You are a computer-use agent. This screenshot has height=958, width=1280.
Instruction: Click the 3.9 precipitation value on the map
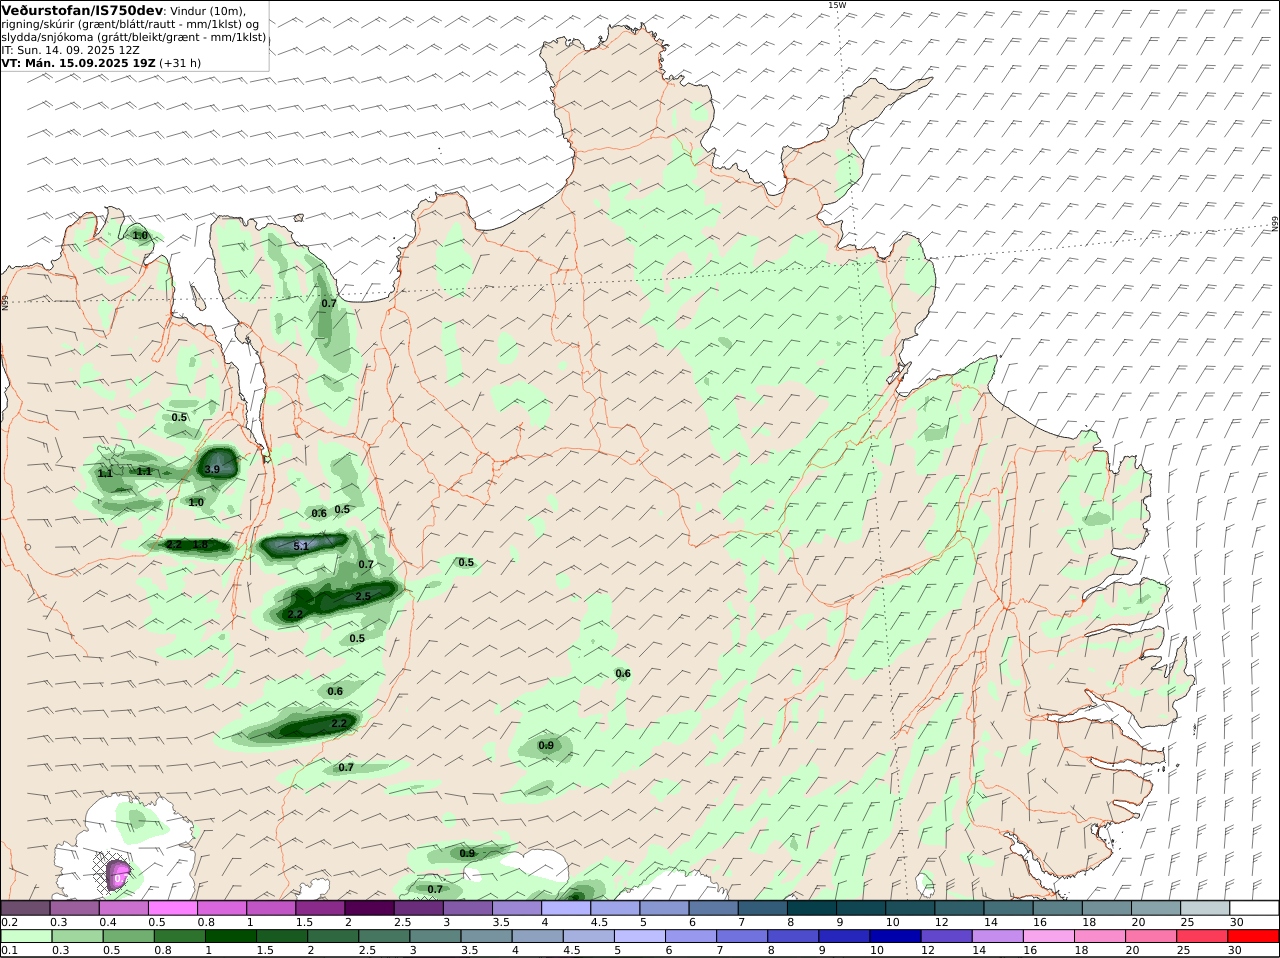212,469
